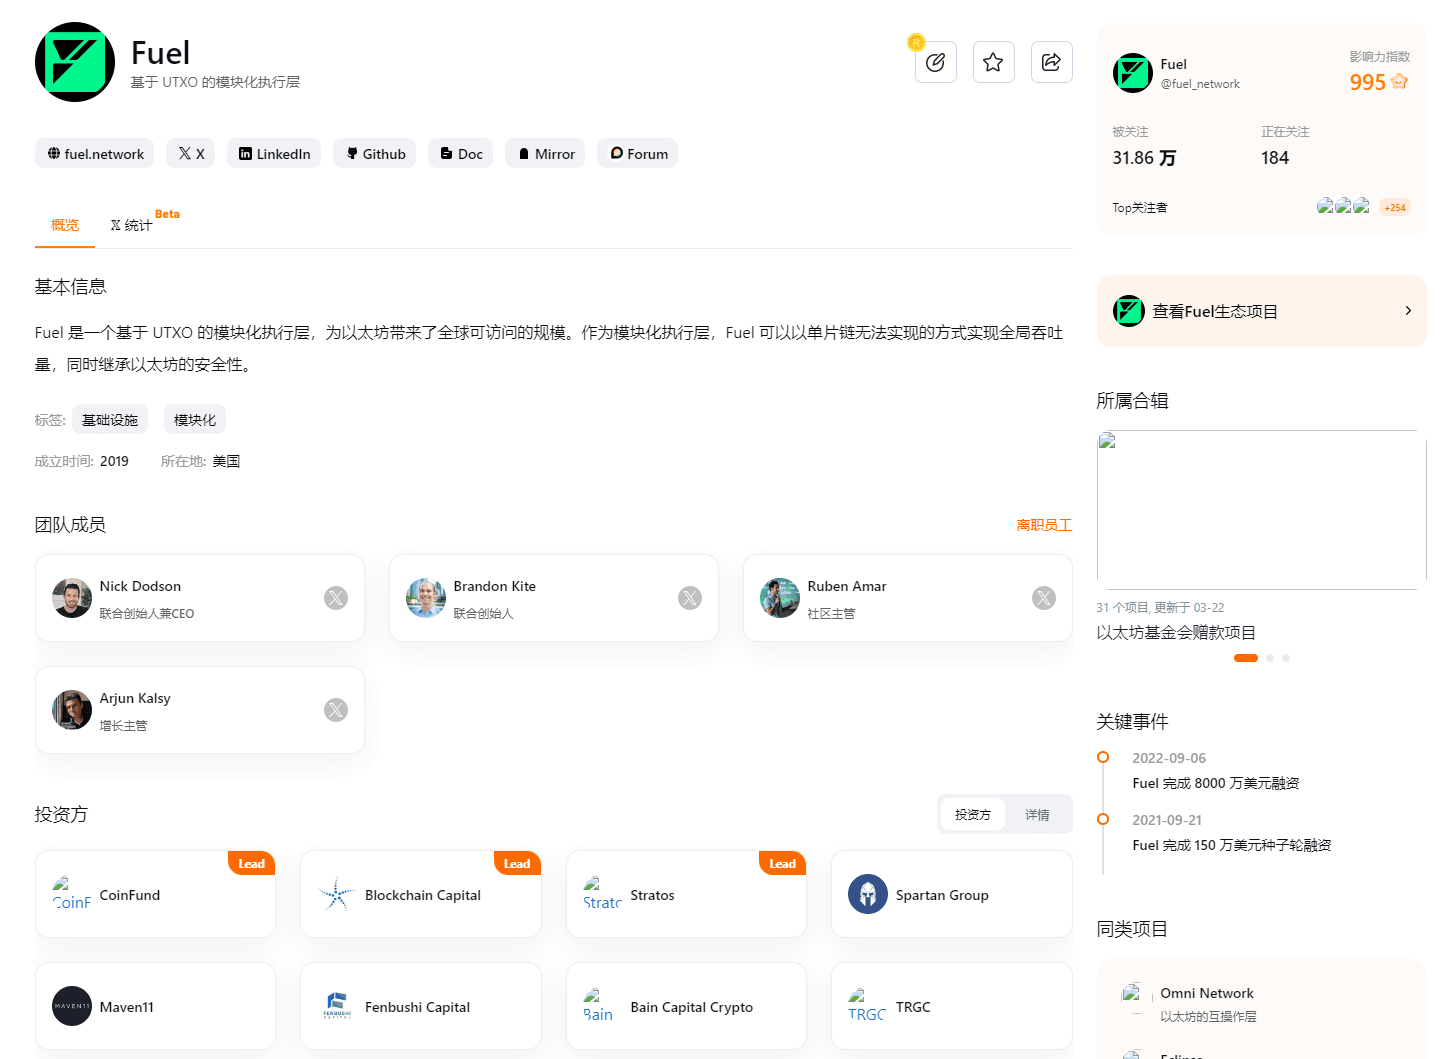Open Arjun Kalsy's X profile icon
Viewport: 1450px width, 1059px height.
click(336, 710)
